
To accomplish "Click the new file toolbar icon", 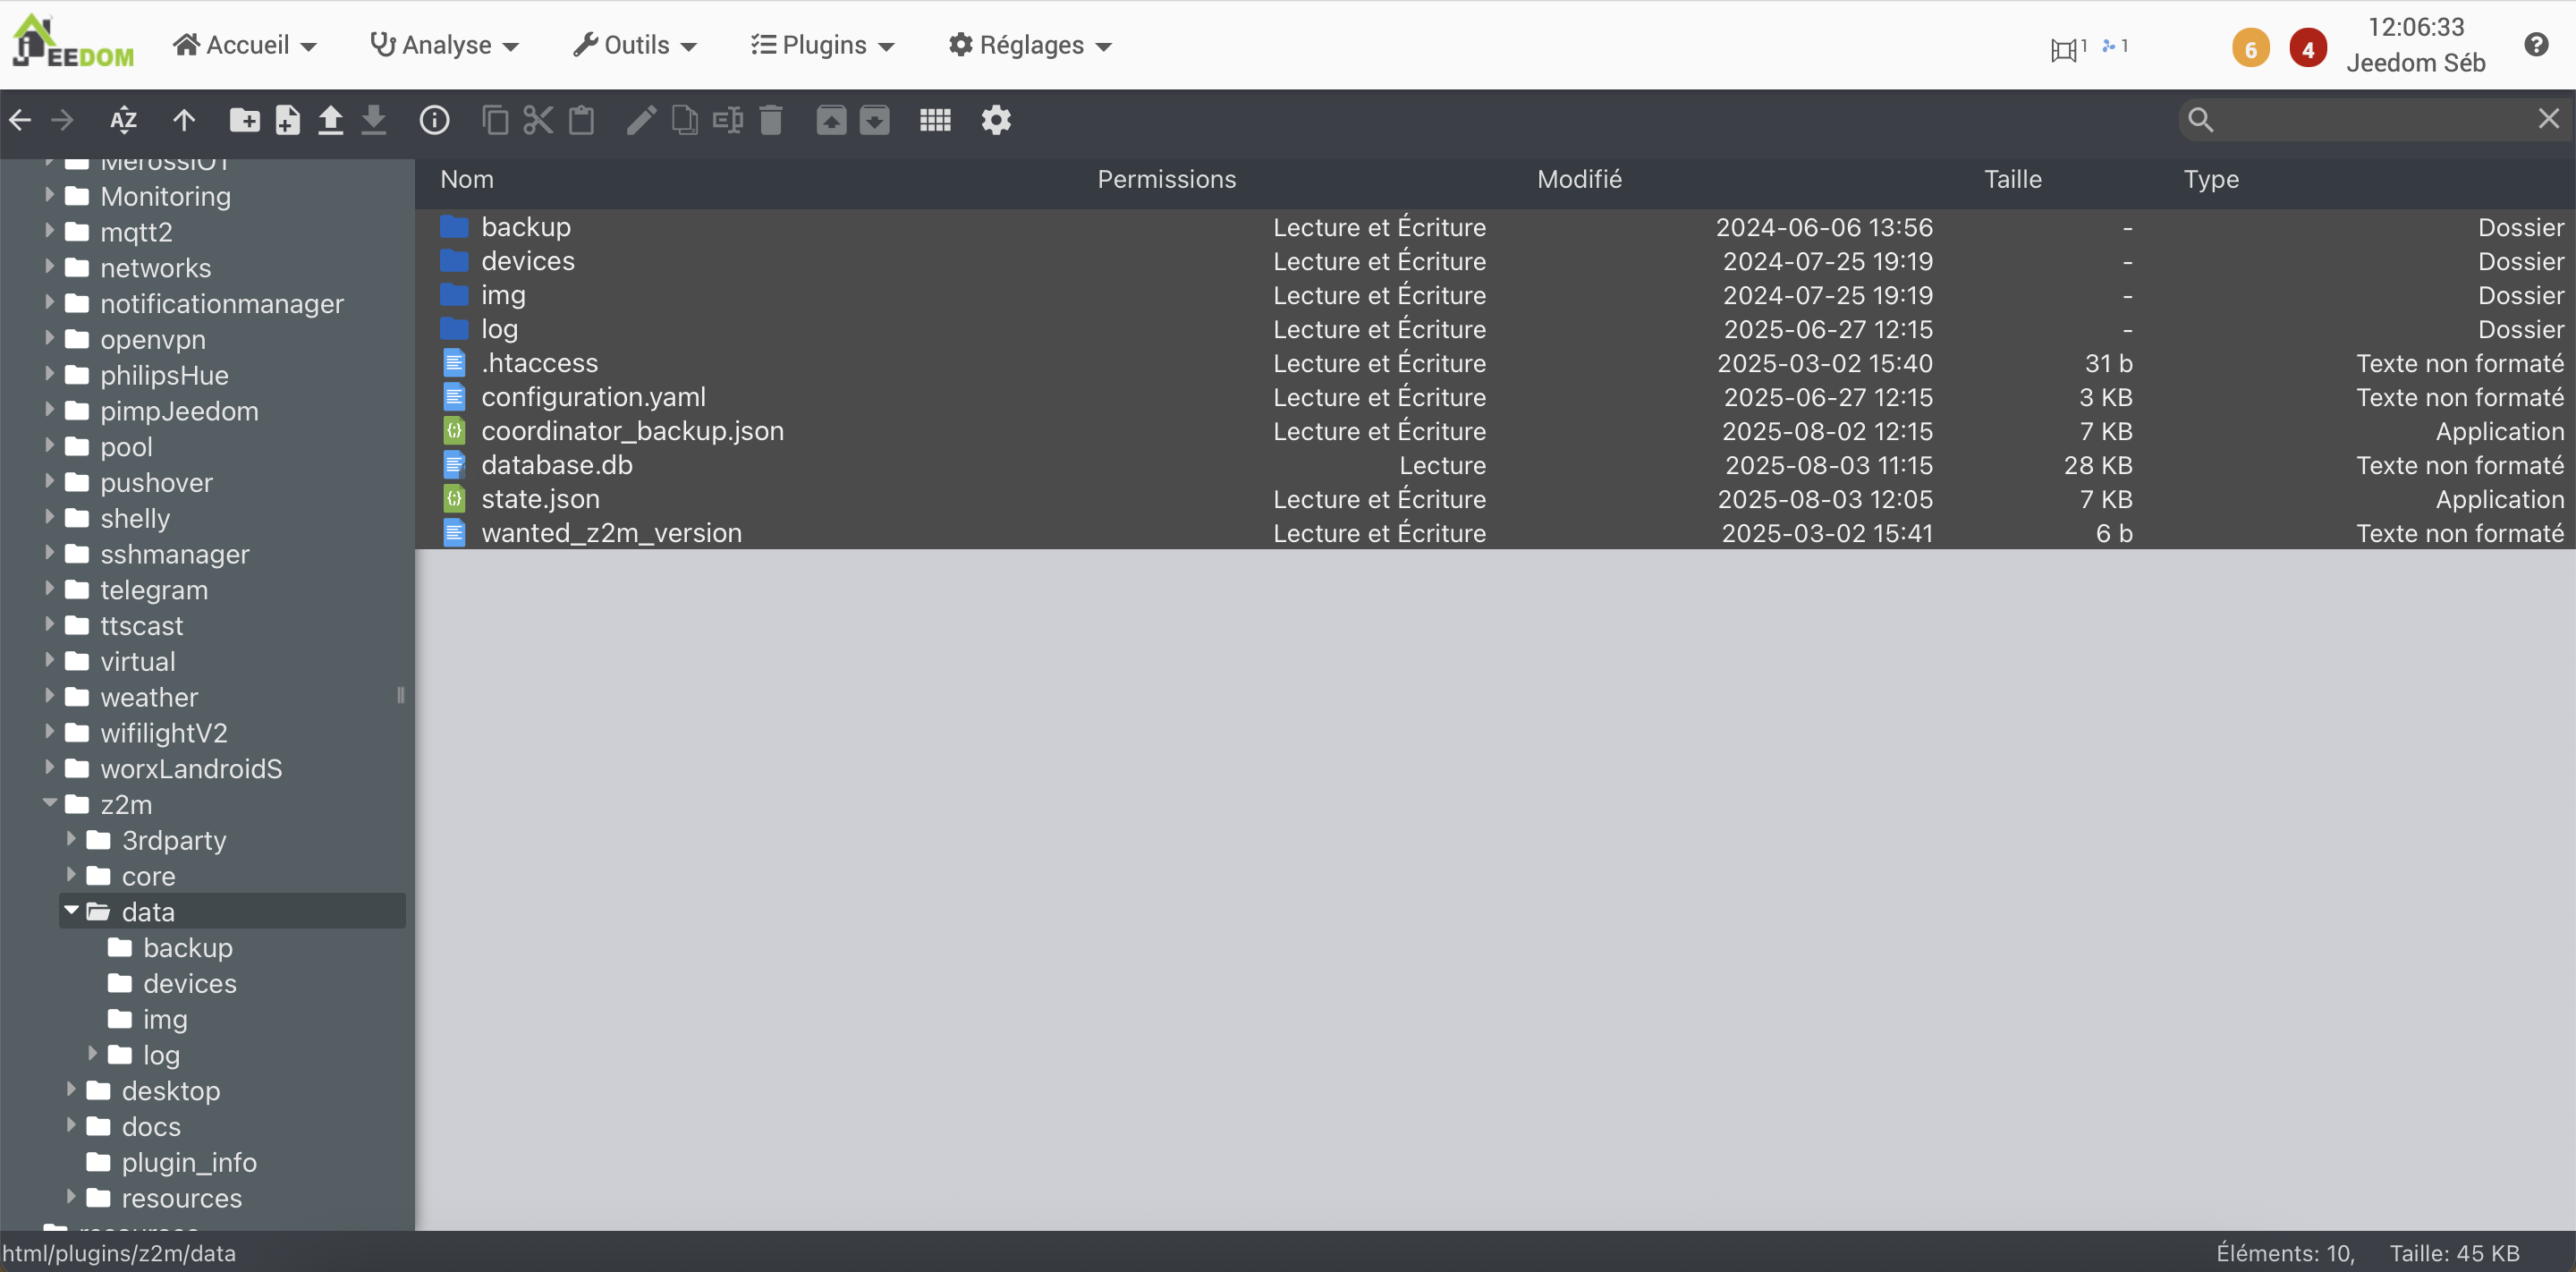I will 288,120.
